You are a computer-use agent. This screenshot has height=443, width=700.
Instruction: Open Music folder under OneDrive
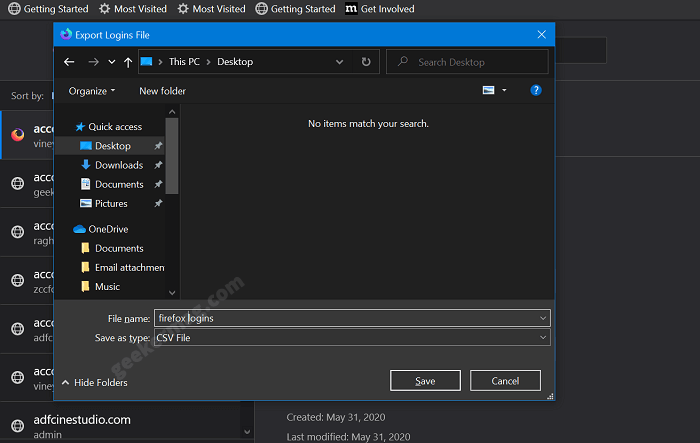pos(100,287)
